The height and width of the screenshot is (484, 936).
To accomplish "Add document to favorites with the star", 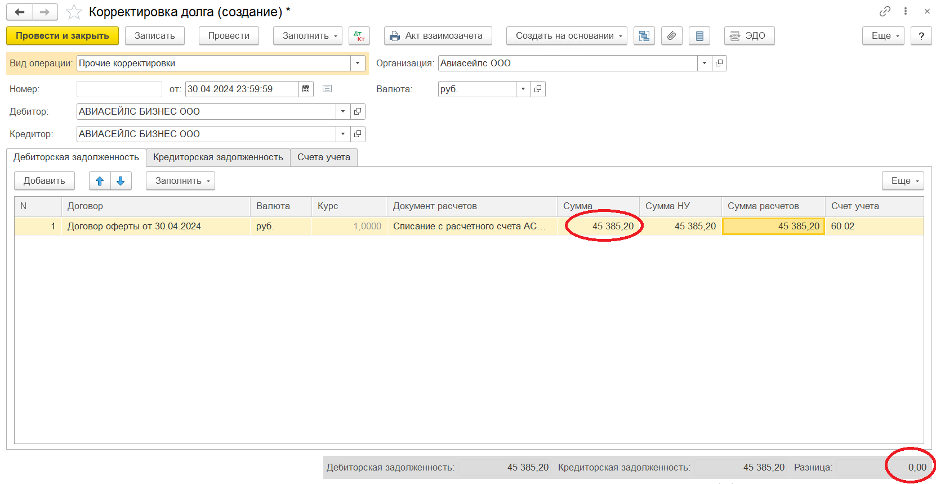I will click(73, 12).
